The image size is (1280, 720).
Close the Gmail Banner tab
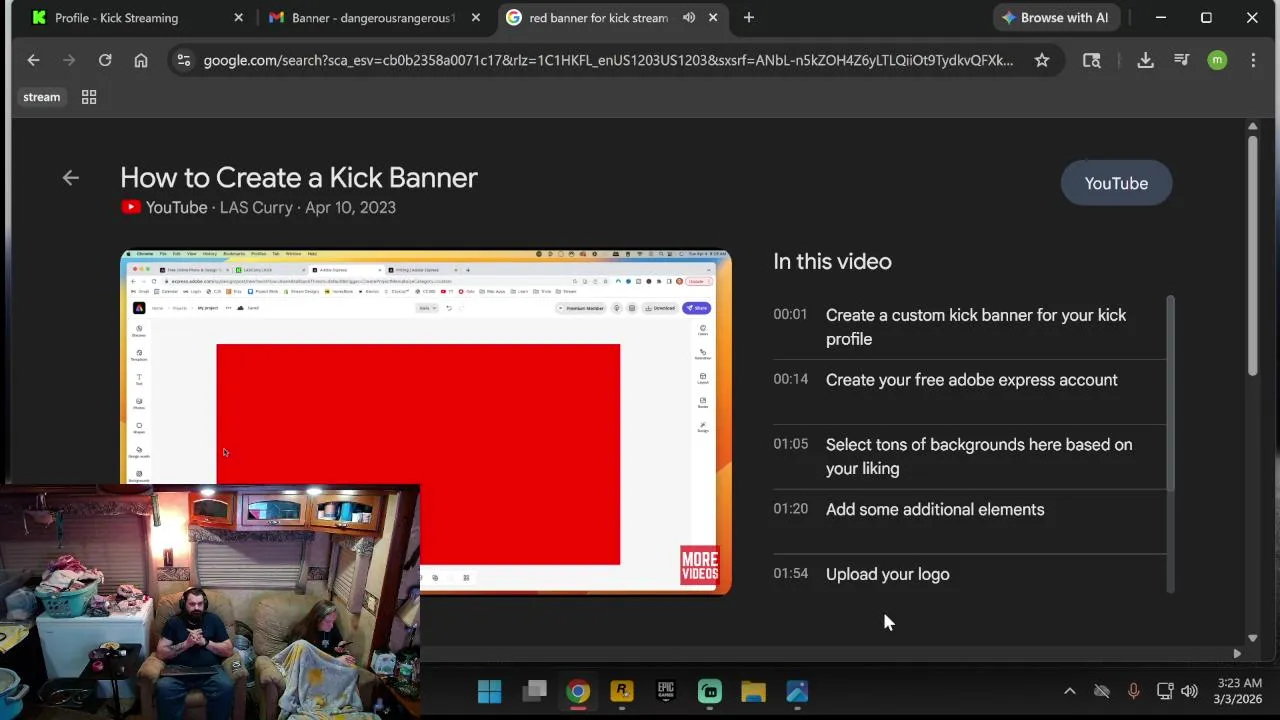(x=476, y=18)
